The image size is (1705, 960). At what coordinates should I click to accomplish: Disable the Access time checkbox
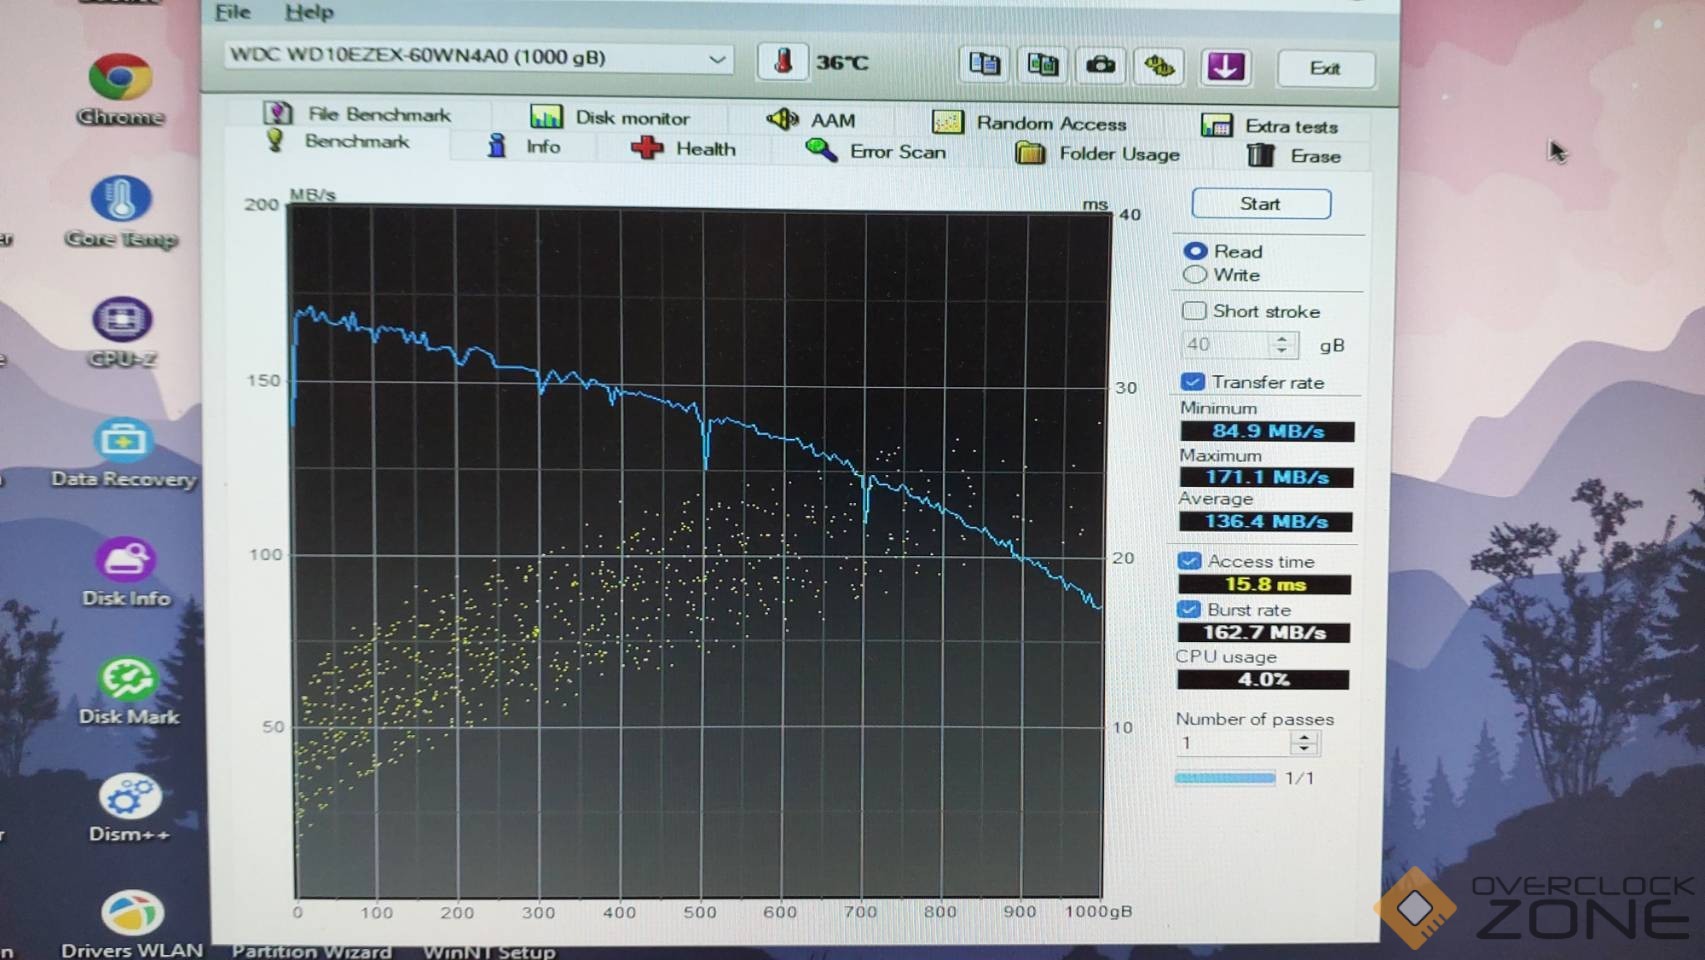pyautogui.click(x=1189, y=561)
